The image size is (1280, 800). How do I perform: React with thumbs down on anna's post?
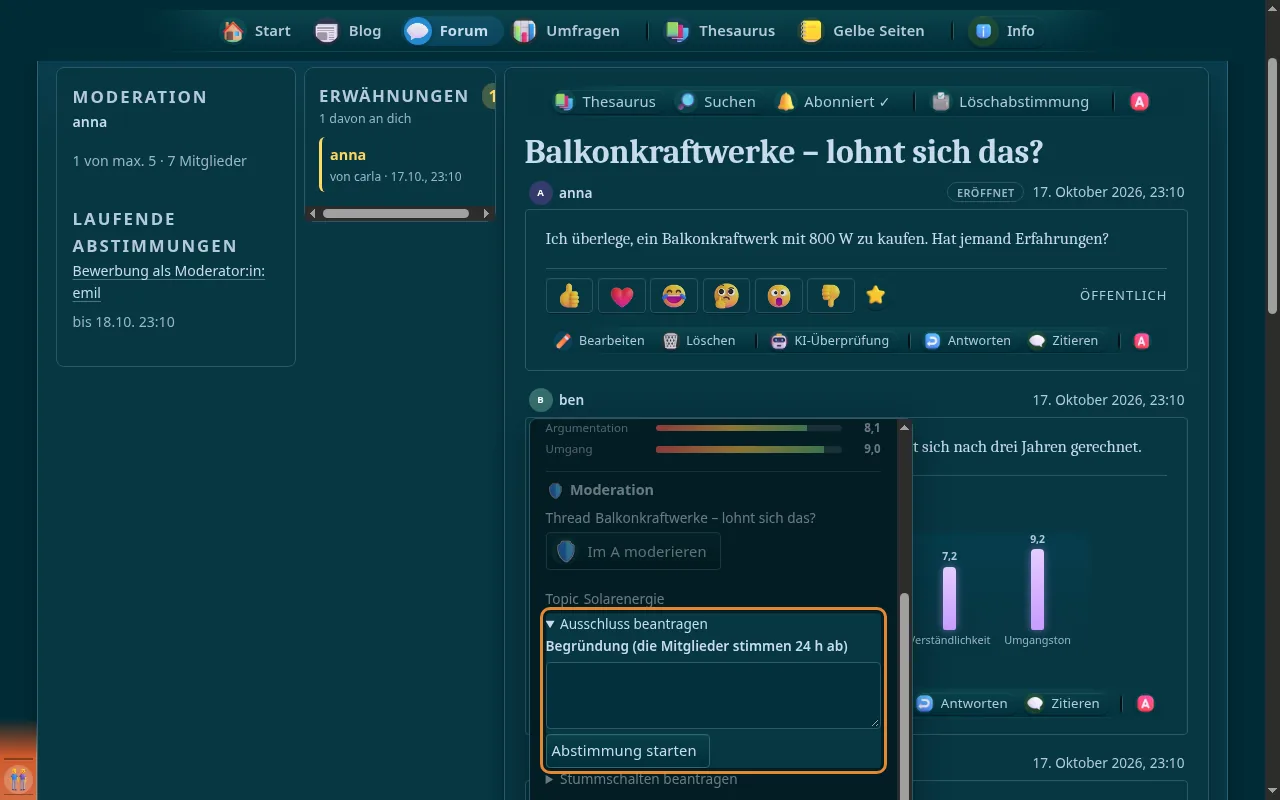coord(830,296)
